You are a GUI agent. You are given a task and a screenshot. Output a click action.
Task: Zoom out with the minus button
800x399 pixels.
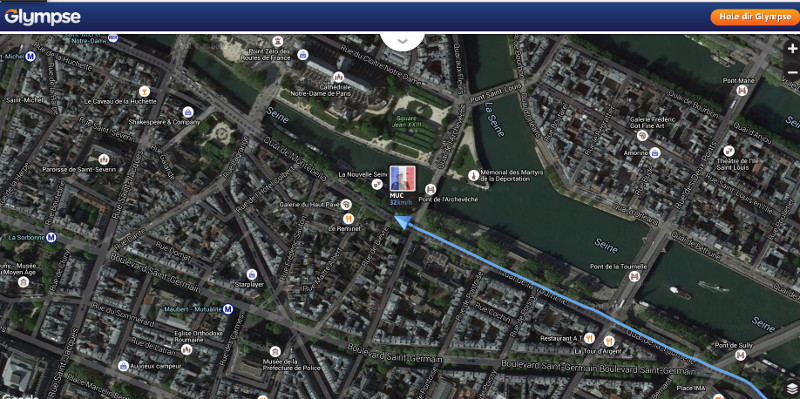pos(792,73)
